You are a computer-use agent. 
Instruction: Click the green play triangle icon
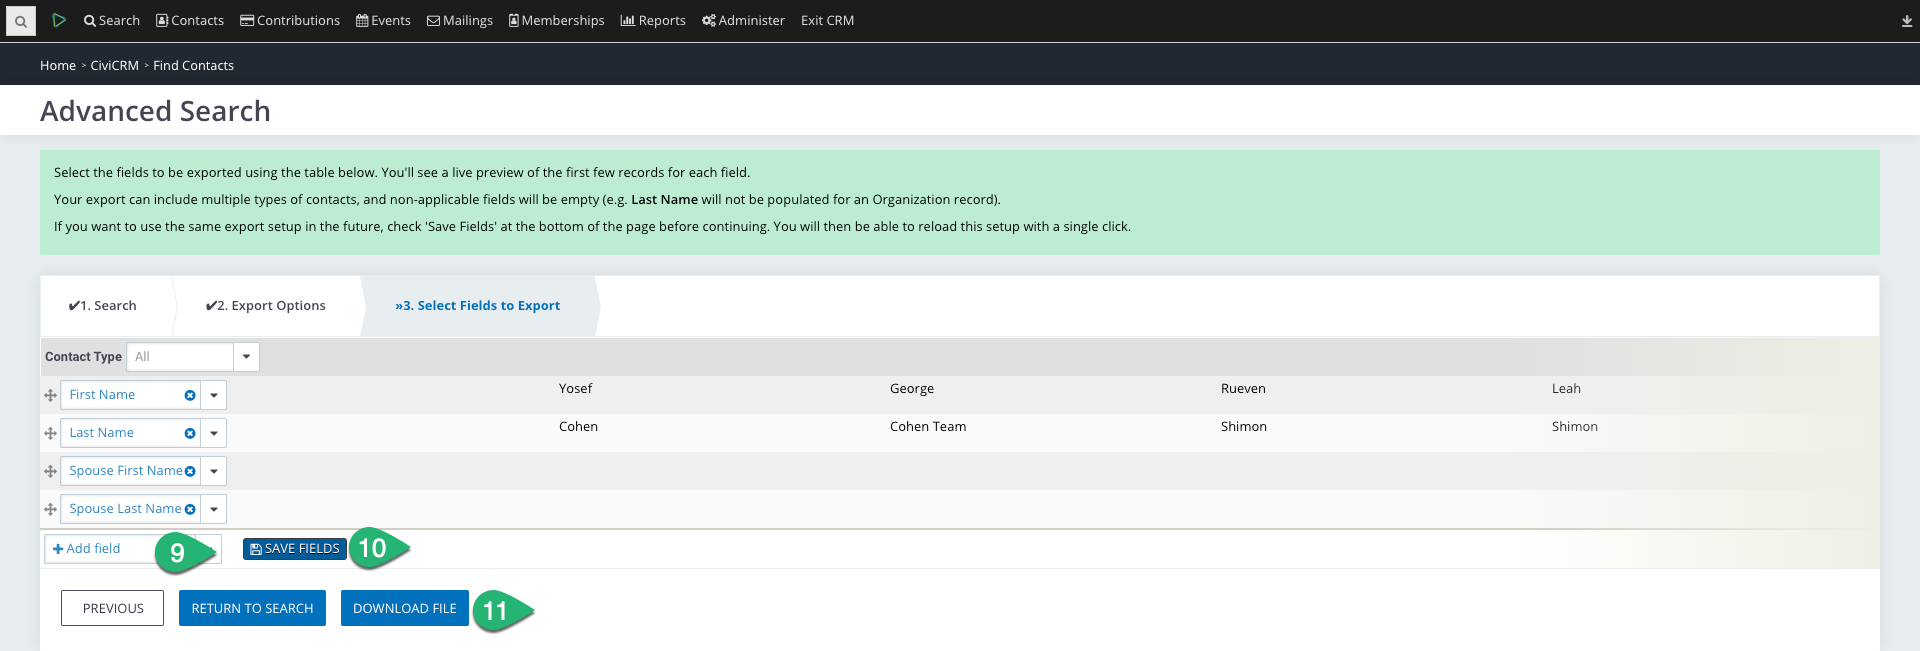(x=59, y=20)
